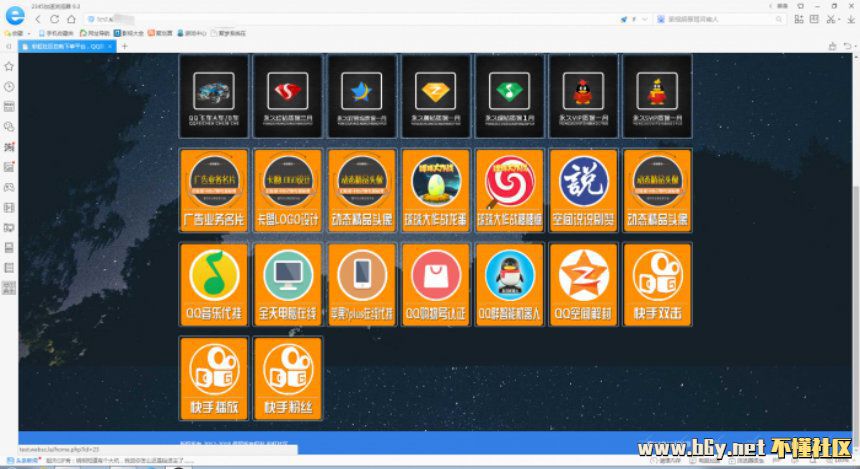Viewport: 860px width, 469px height.
Task: Open the 球球大作战 dragon egg tile
Action: coord(435,190)
